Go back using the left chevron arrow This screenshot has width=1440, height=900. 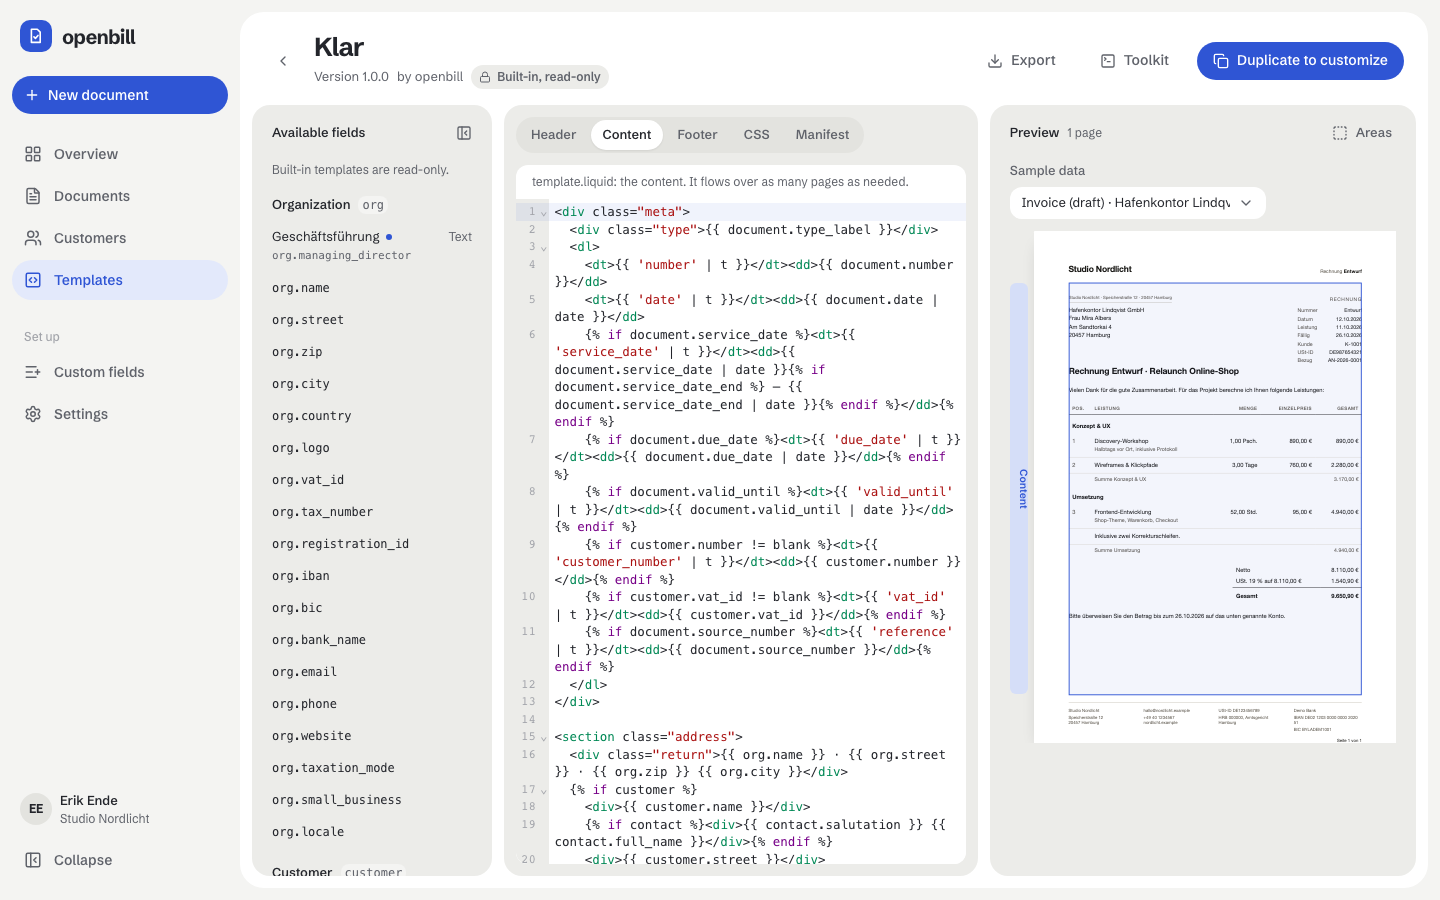point(283,61)
